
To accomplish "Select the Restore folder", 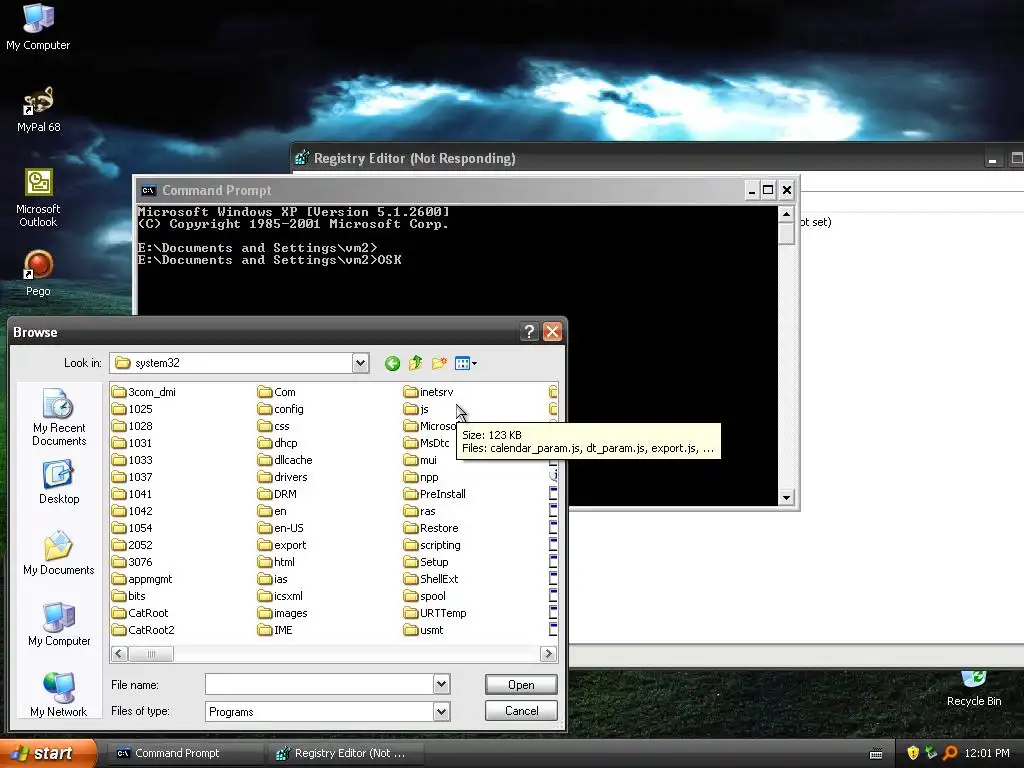I will click(x=431, y=528).
